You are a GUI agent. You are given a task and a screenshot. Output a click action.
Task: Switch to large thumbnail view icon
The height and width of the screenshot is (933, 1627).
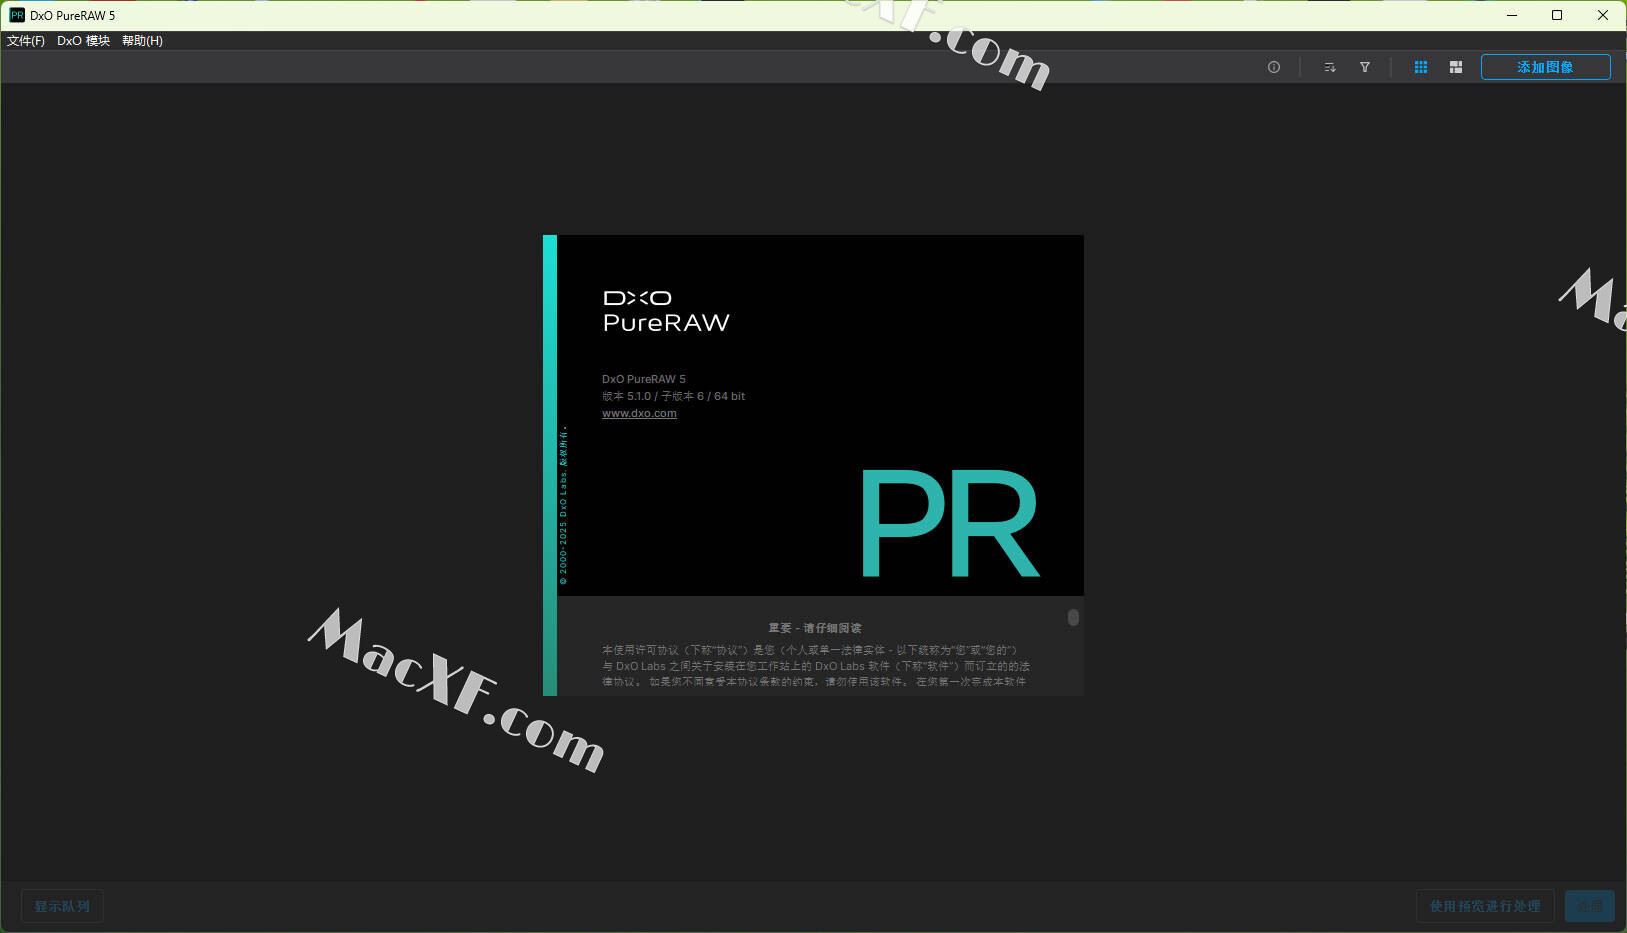(1456, 67)
